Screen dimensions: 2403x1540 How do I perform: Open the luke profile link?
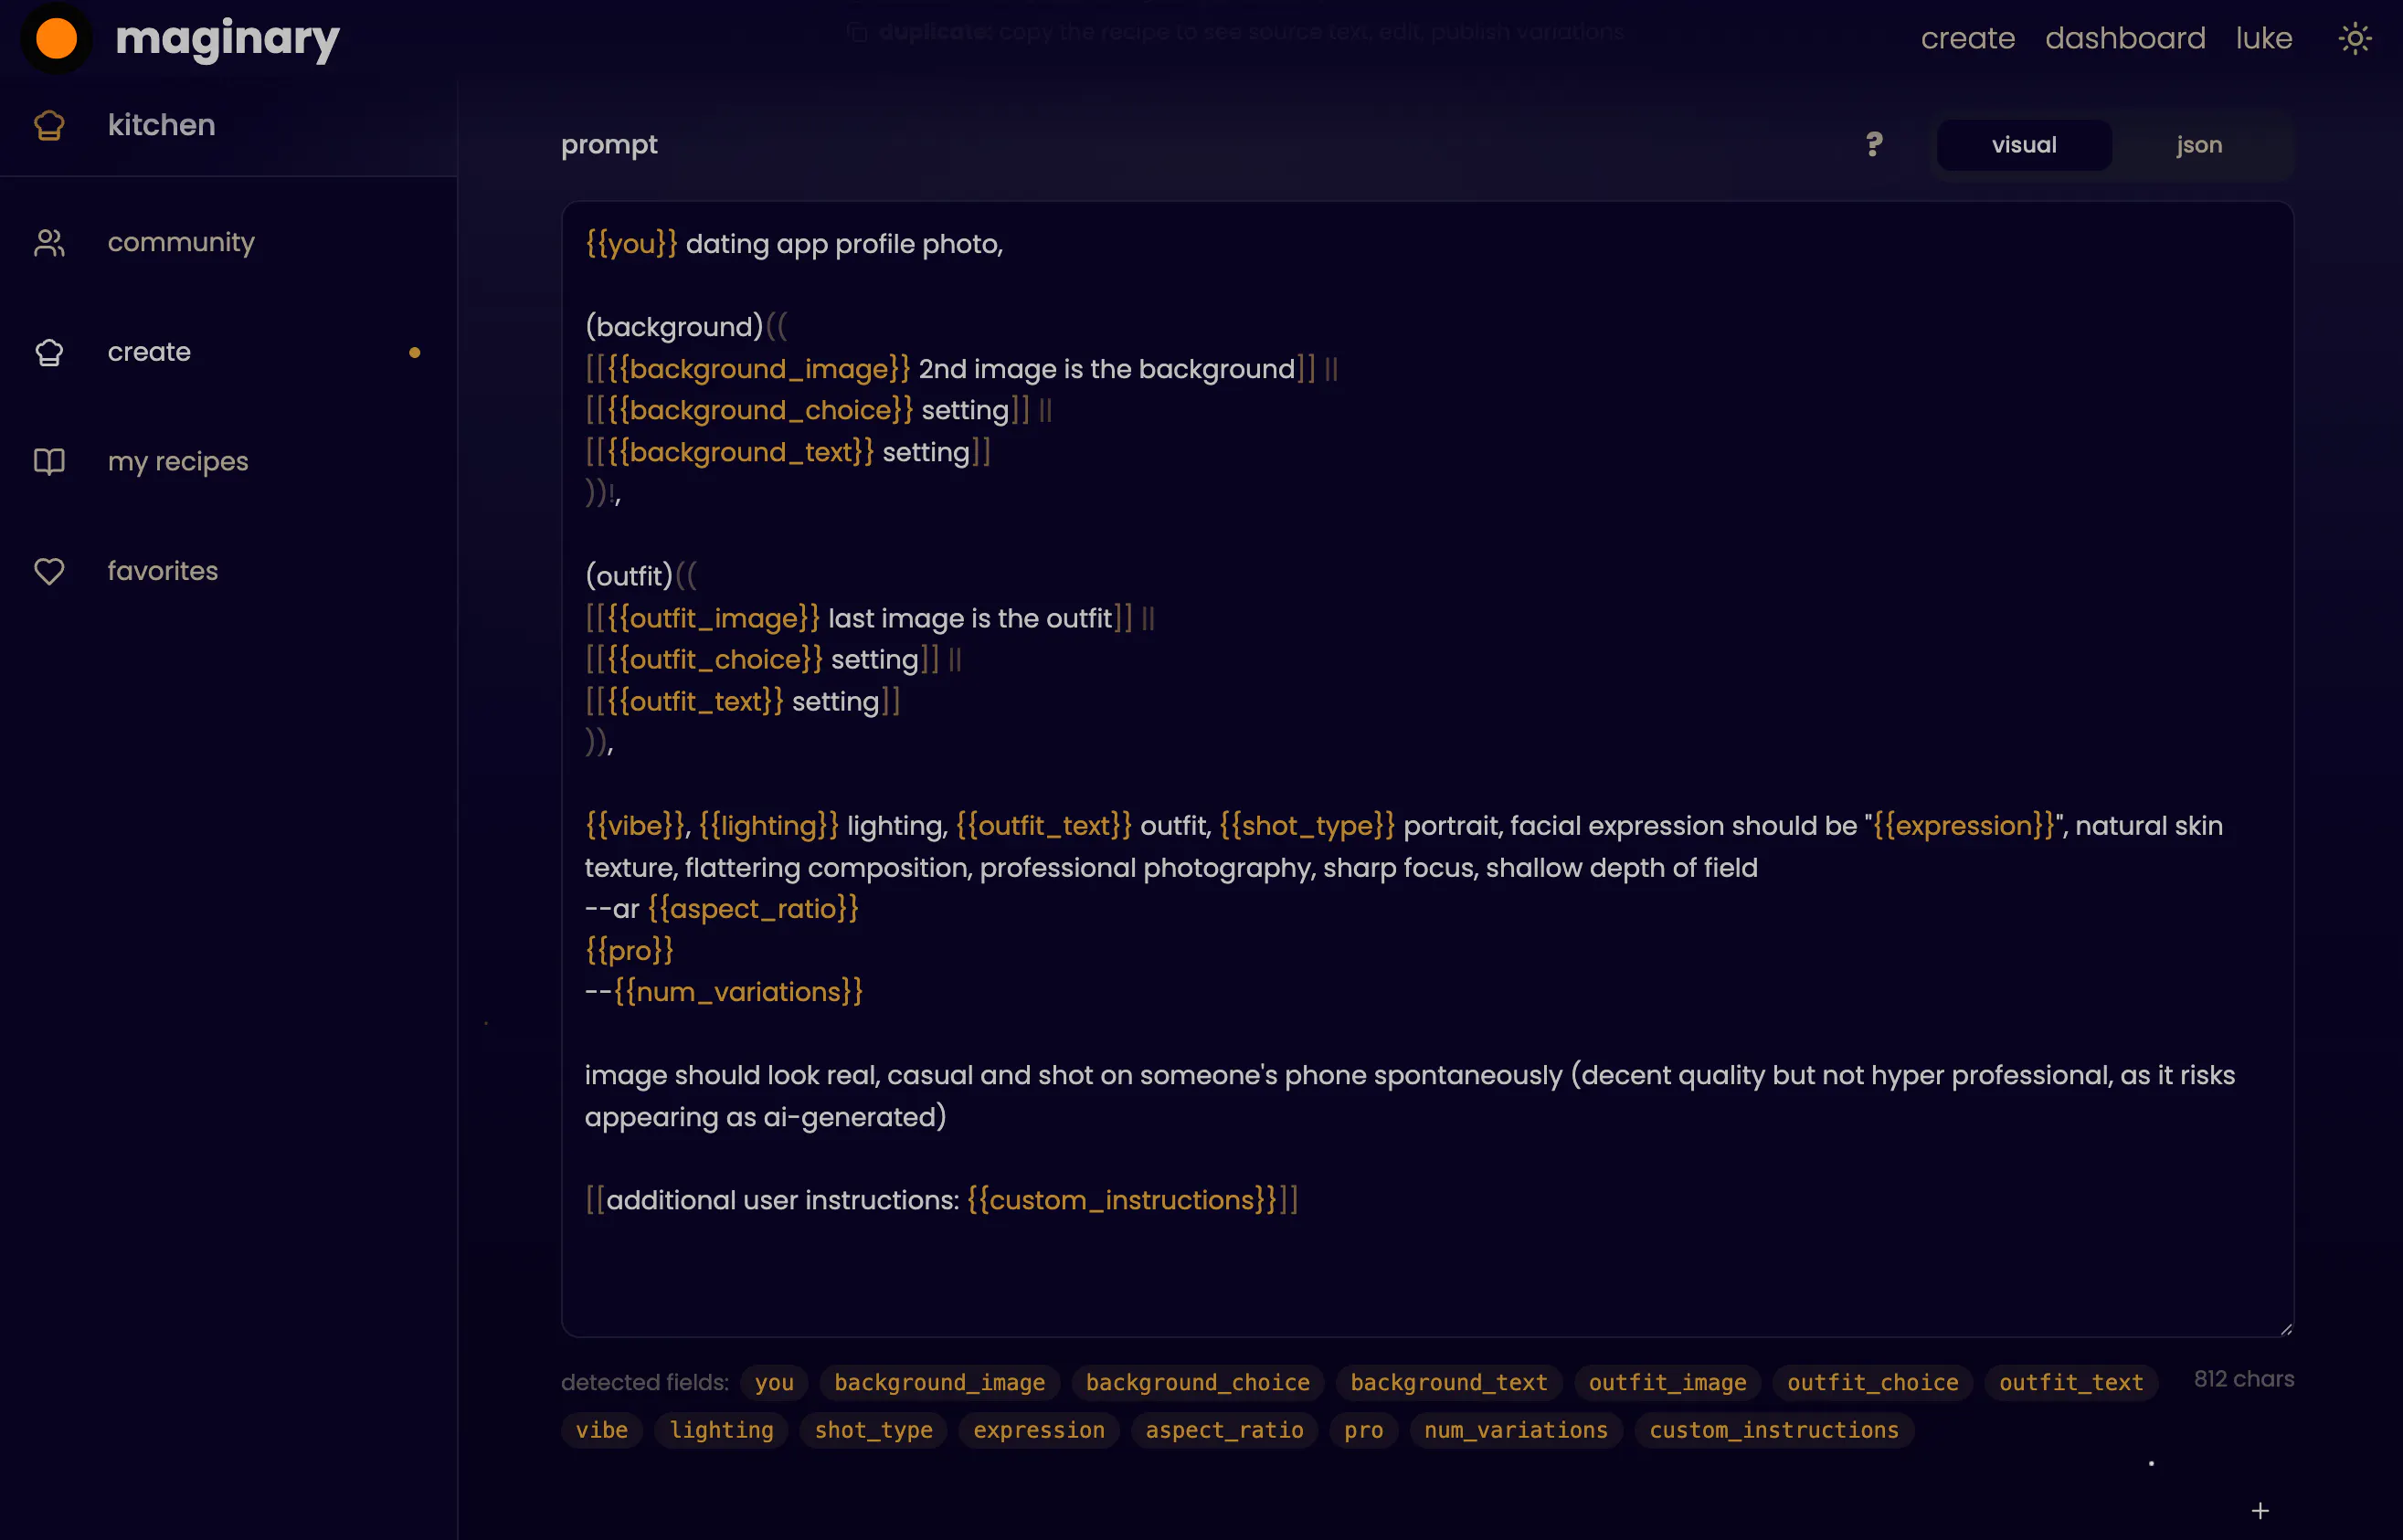click(x=2264, y=39)
